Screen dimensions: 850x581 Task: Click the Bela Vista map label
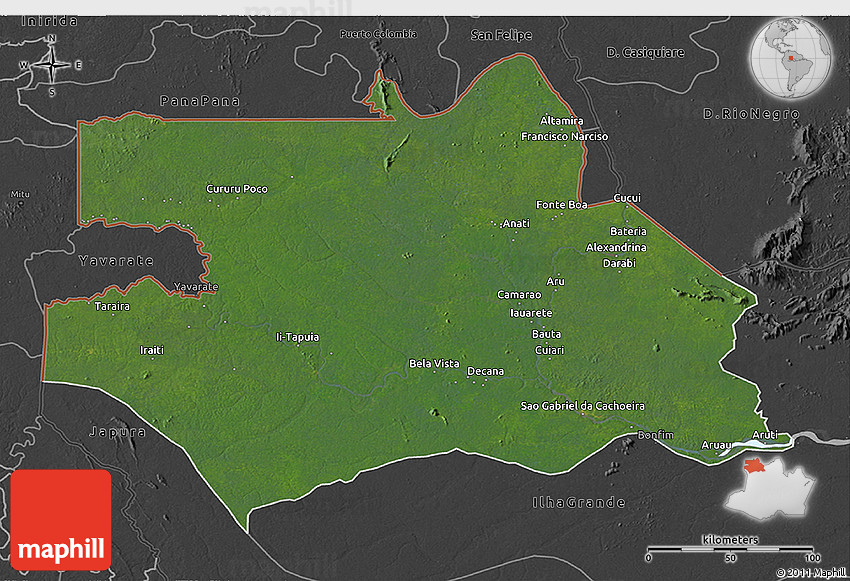[434, 363]
